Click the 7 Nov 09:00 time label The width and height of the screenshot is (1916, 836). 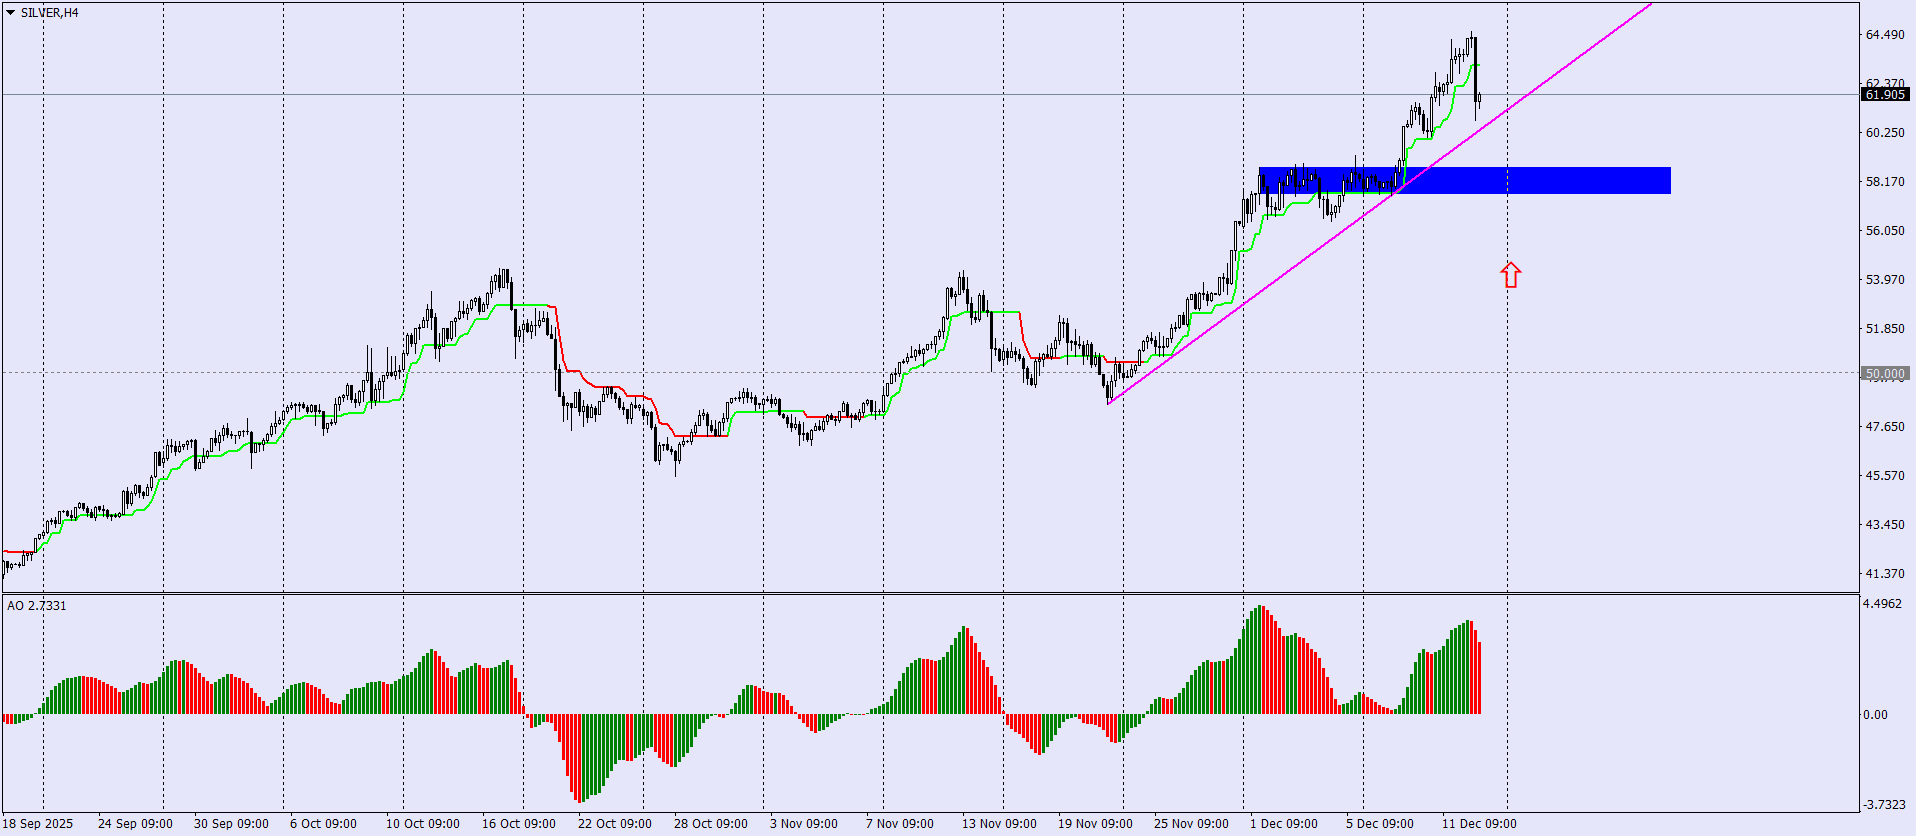coord(900,824)
